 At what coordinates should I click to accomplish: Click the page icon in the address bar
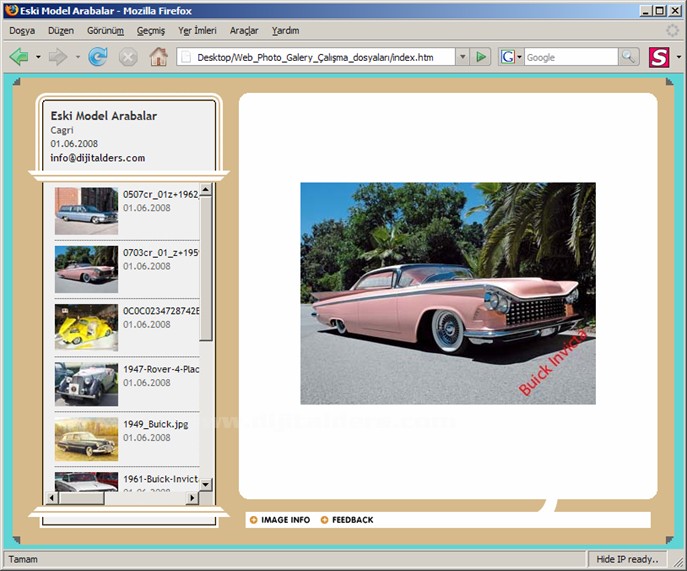186,57
